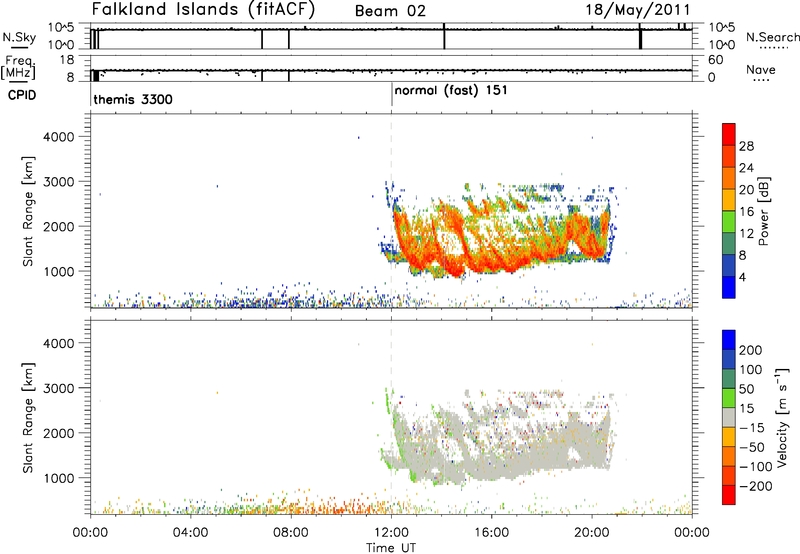Click the "Nave" legend label
The height and width of the screenshot is (554, 800).
tap(761, 69)
